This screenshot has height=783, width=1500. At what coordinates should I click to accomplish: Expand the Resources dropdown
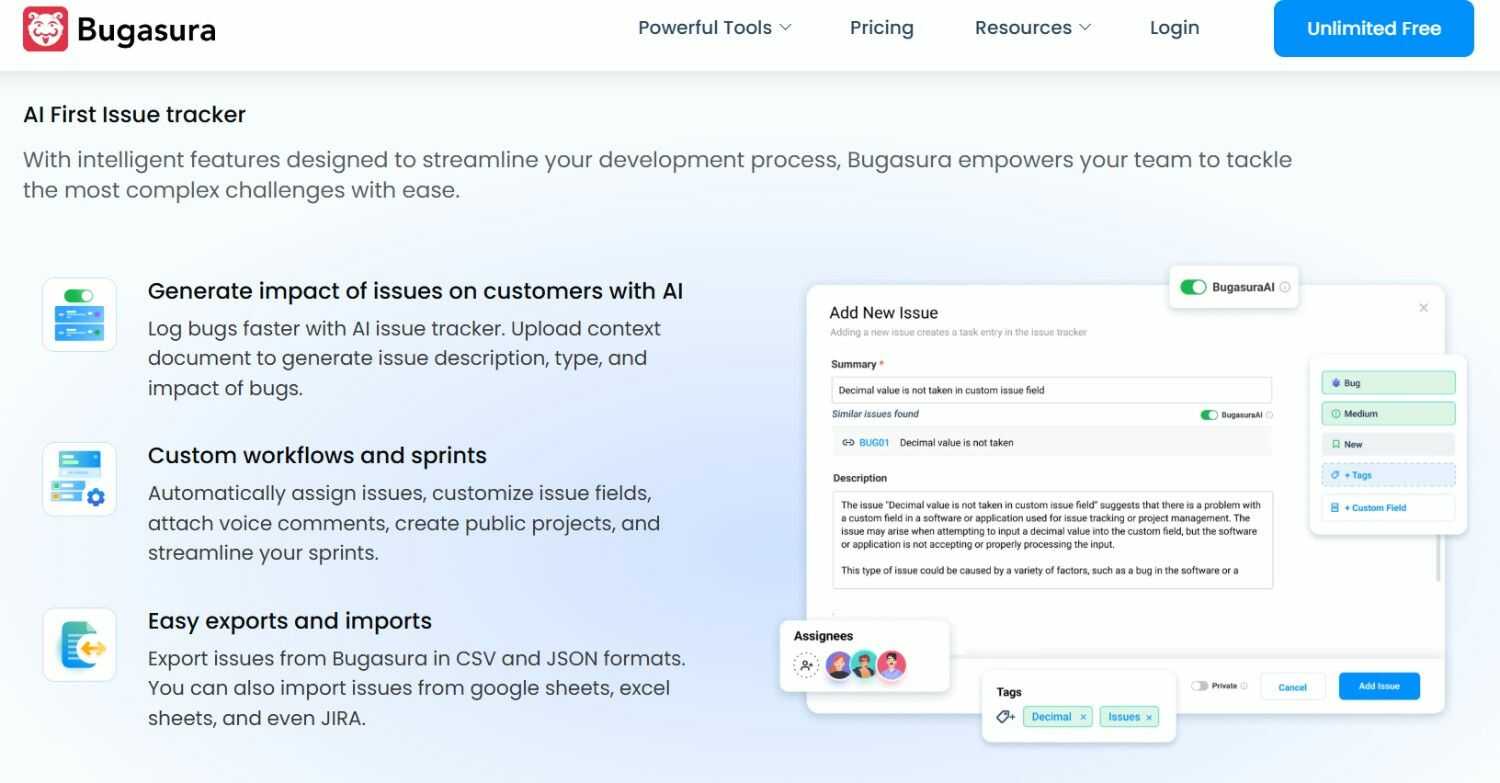click(x=1033, y=28)
